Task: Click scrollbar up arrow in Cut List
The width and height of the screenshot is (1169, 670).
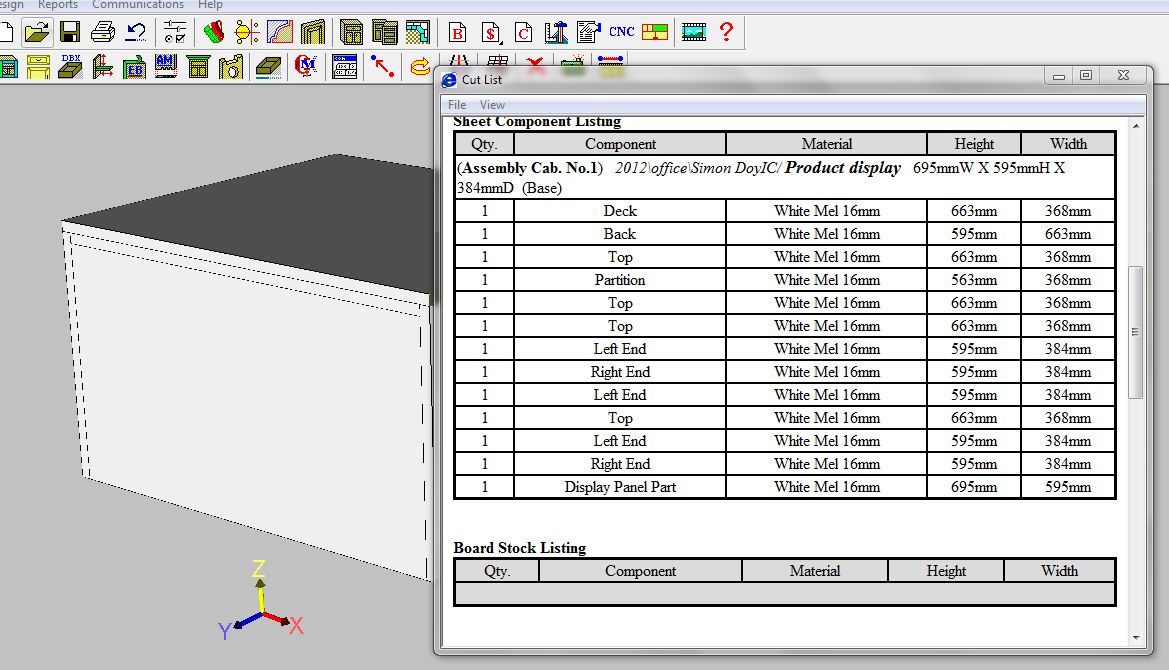Action: (1135, 125)
